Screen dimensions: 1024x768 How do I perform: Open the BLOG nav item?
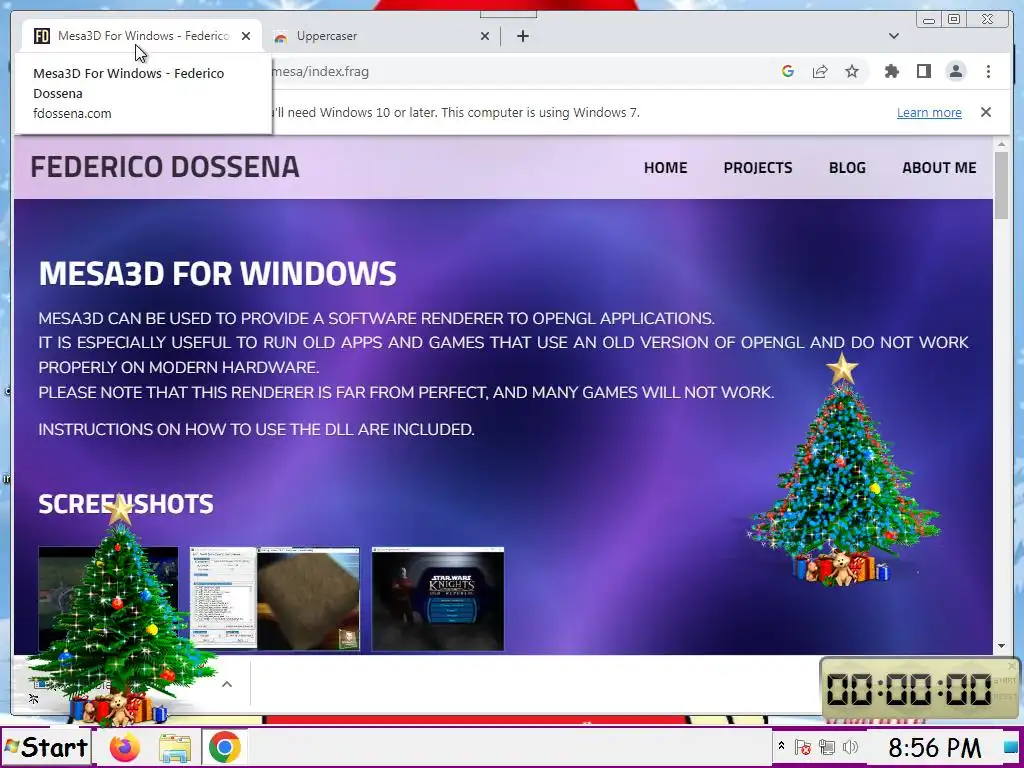point(847,168)
